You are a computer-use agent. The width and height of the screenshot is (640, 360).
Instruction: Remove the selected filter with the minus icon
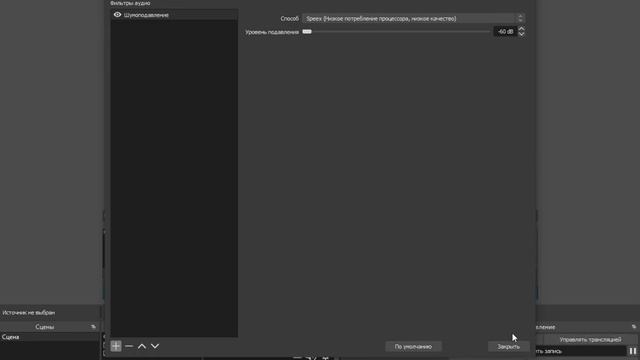129,346
